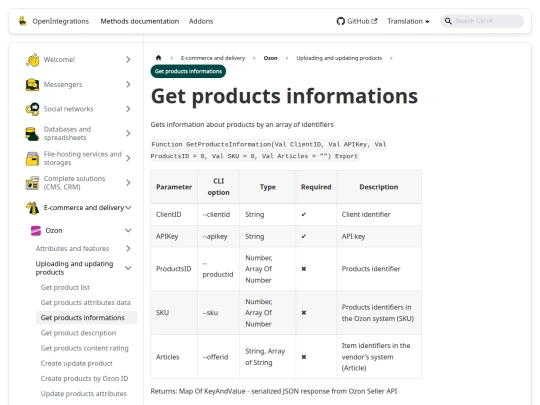The image size is (540, 405).
Task: Expand Attributes and features chevron
Action: click(x=128, y=248)
